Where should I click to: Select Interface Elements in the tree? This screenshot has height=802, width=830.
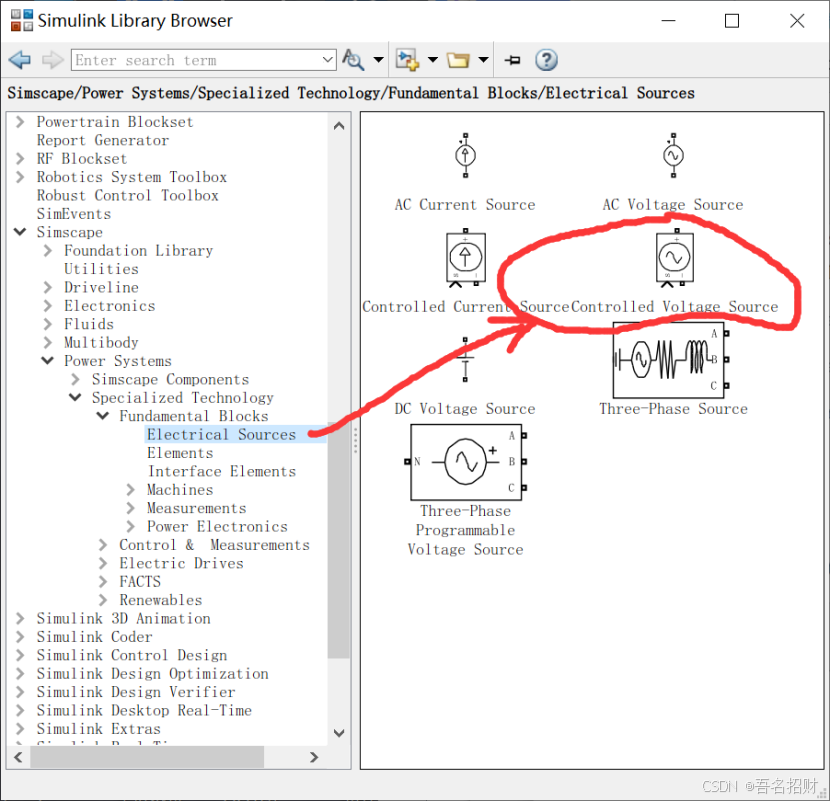point(222,471)
